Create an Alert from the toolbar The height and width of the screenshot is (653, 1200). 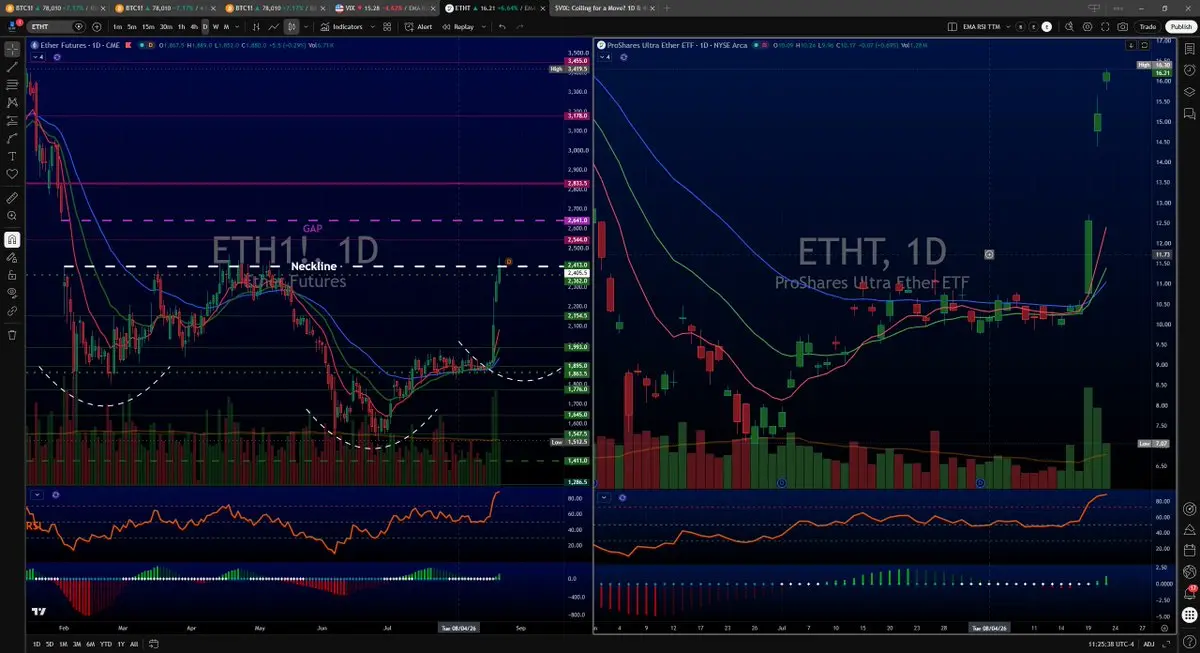pyautogui.click(x=418, y=26)
